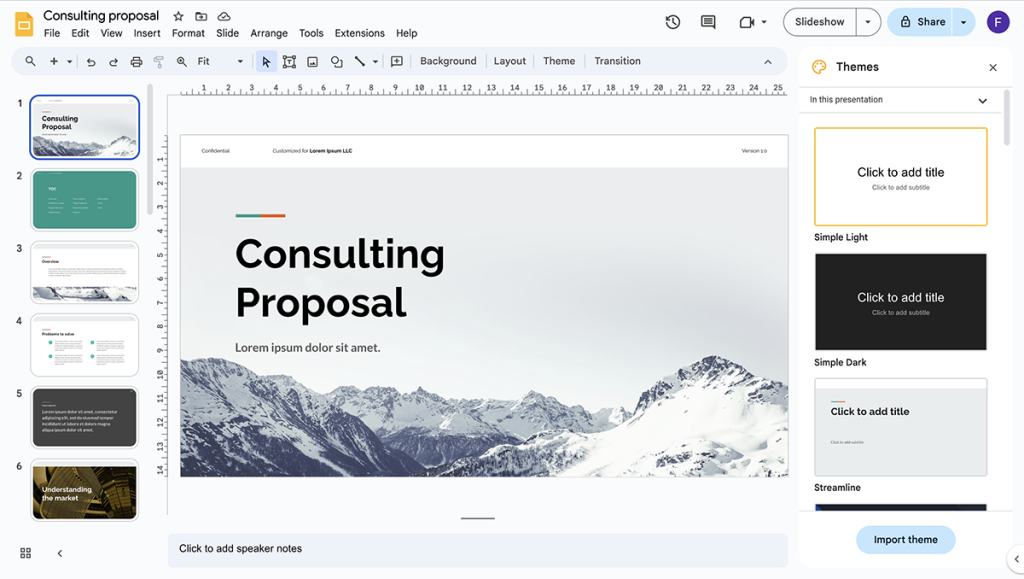The height and width of the screenshot is (579, 1024).
Task: Insert a new comment from the toolbar
Action: coord(396,61)
